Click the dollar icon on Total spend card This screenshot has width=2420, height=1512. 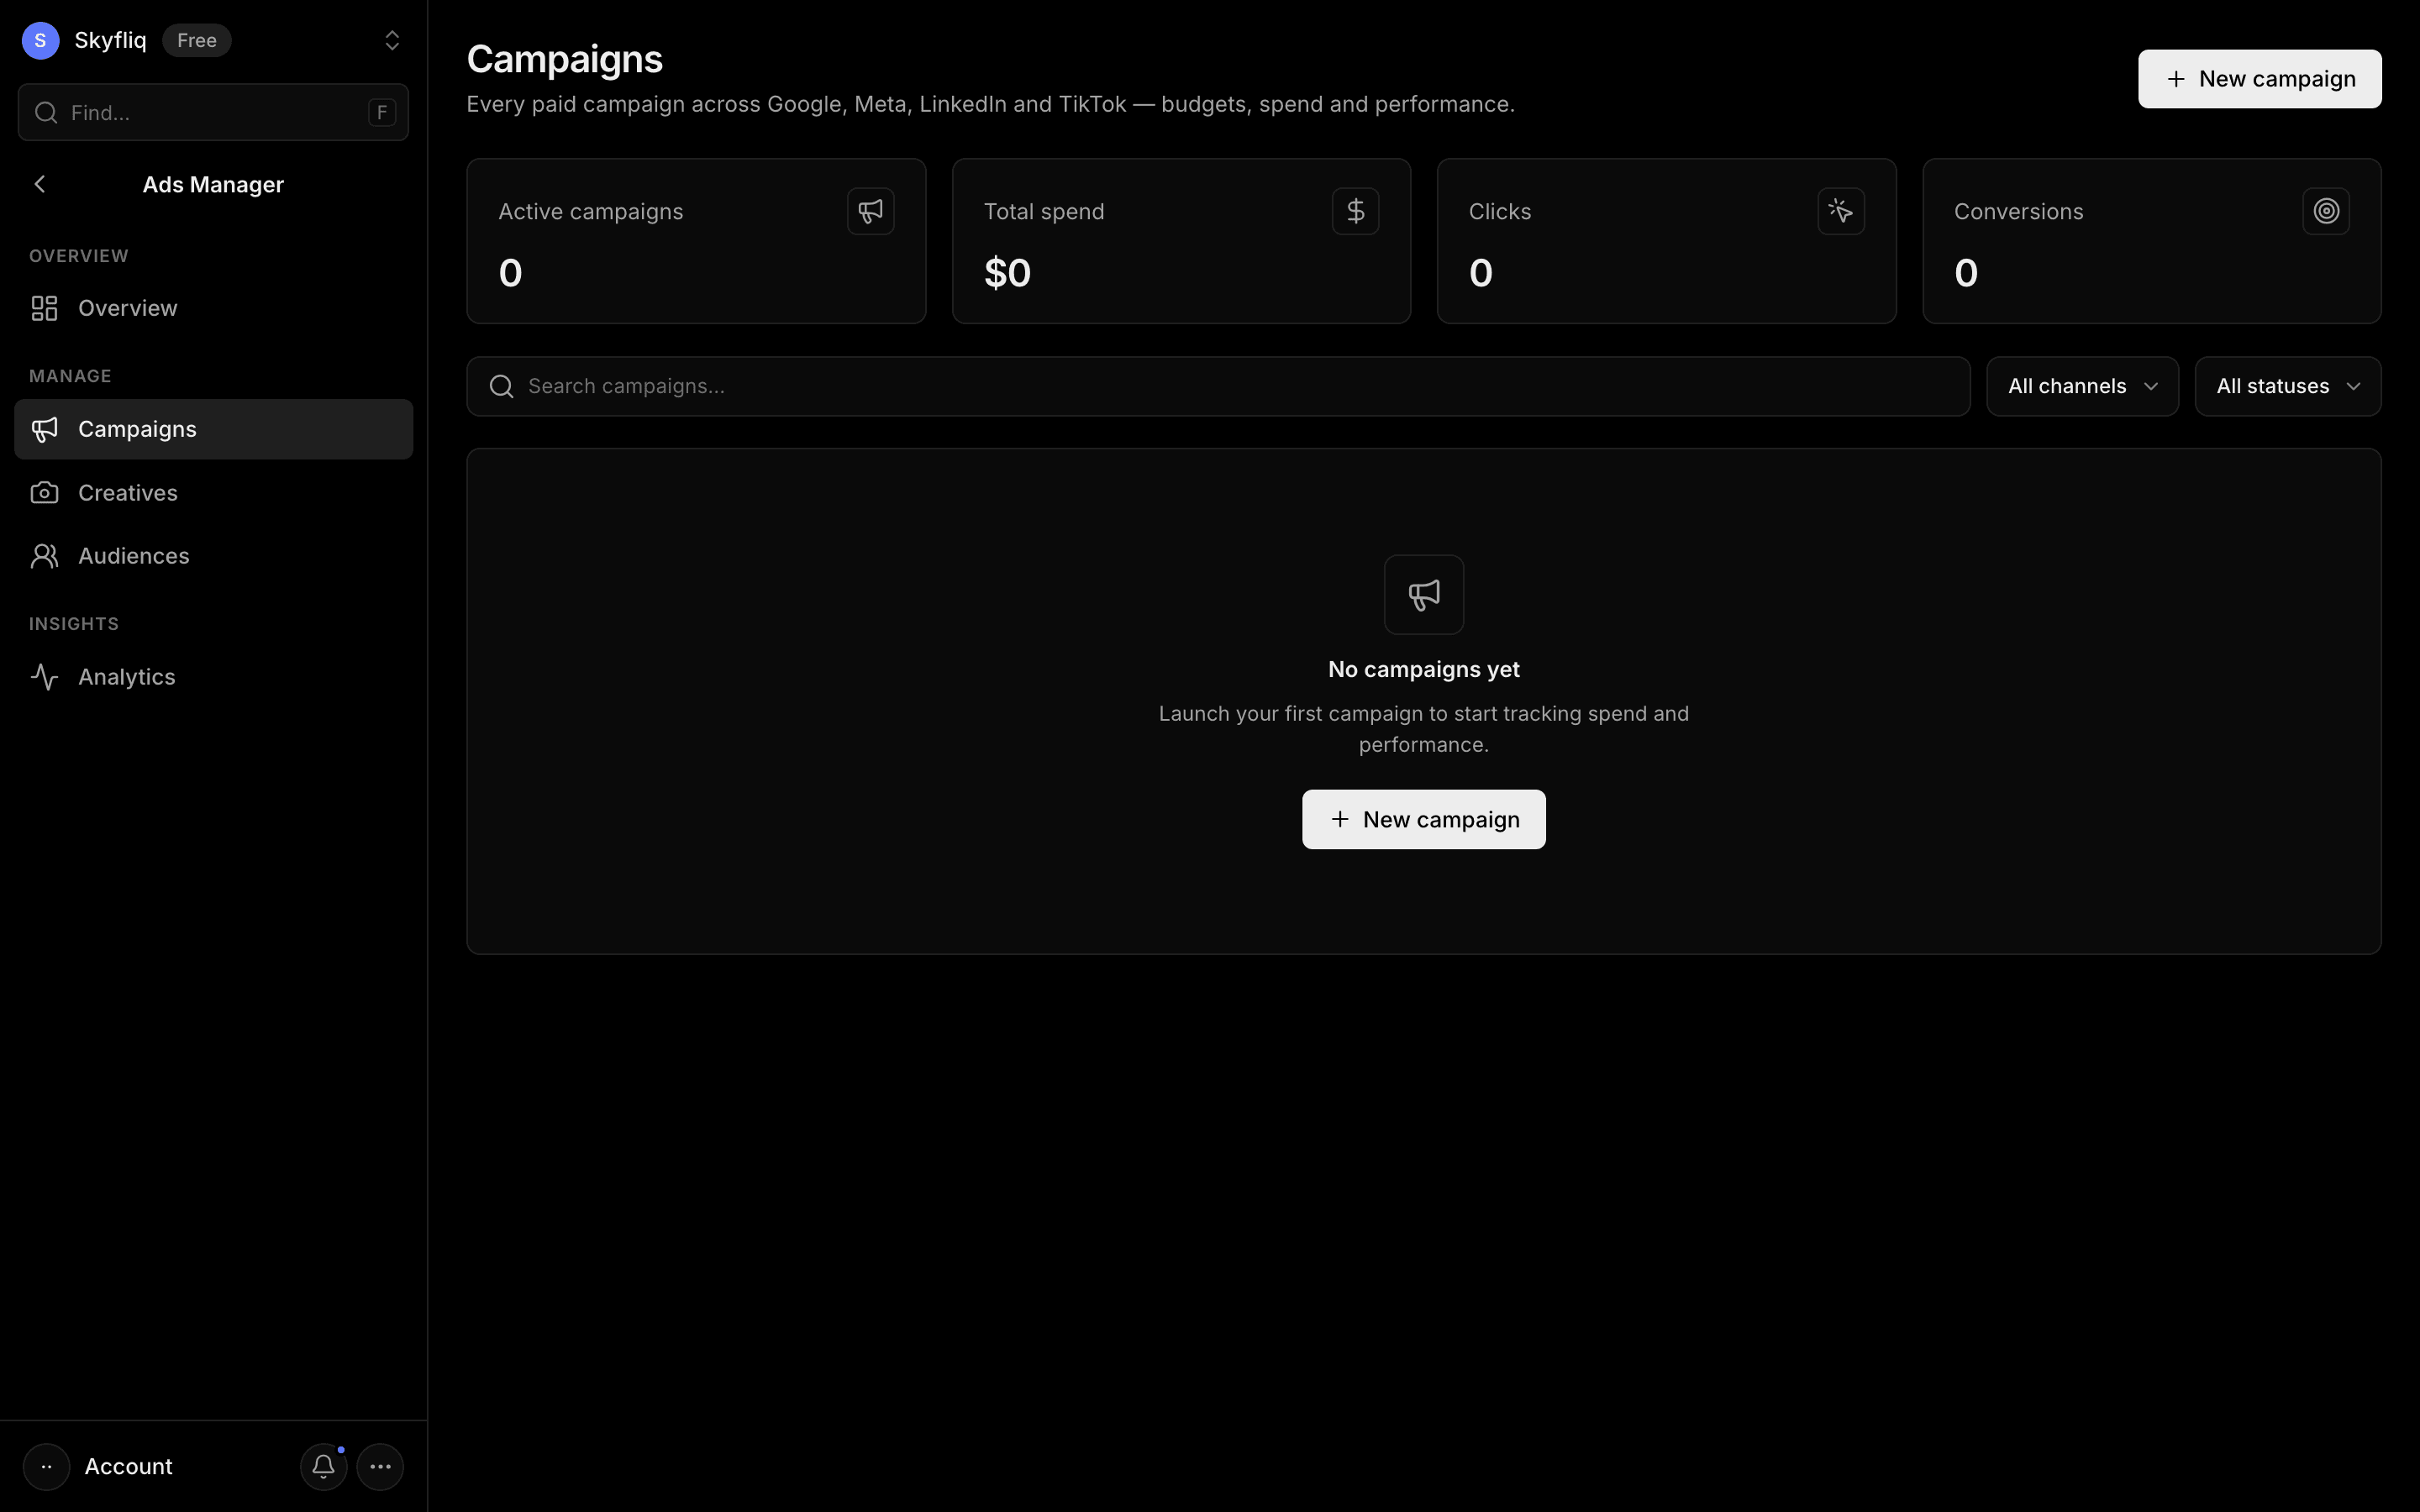point(1355,211)
